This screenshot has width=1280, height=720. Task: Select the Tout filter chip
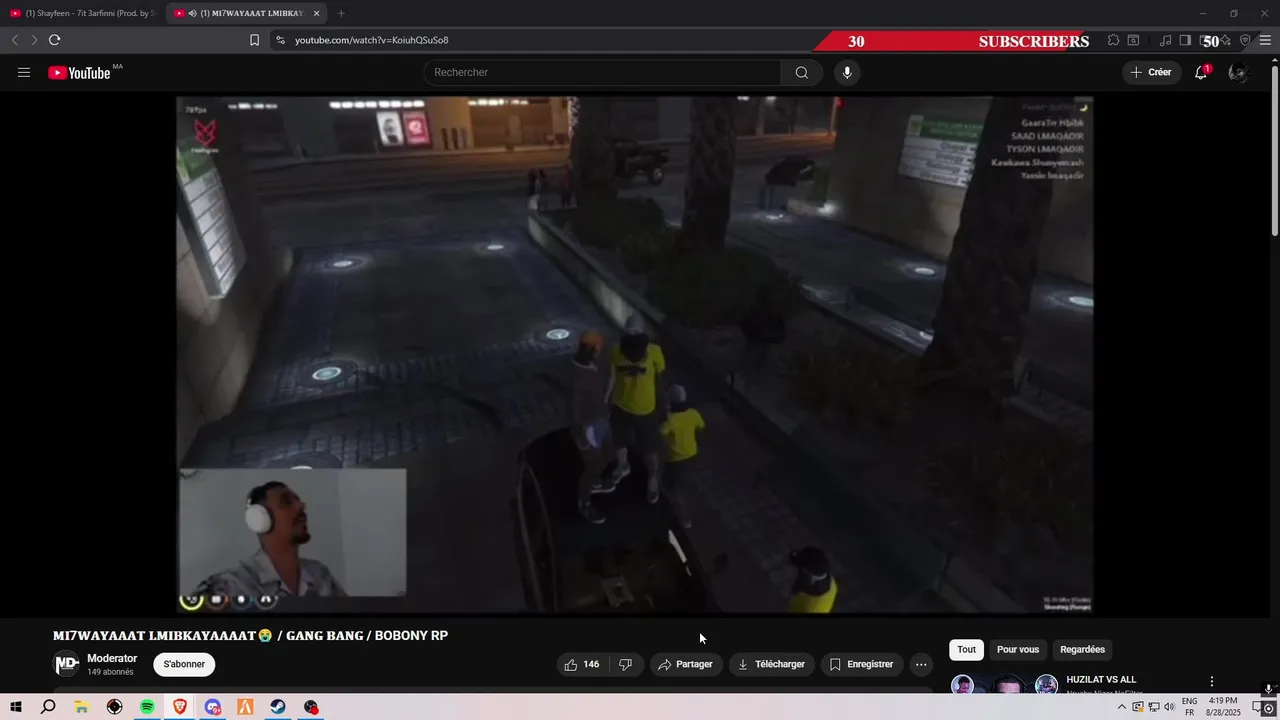[966, 650]
